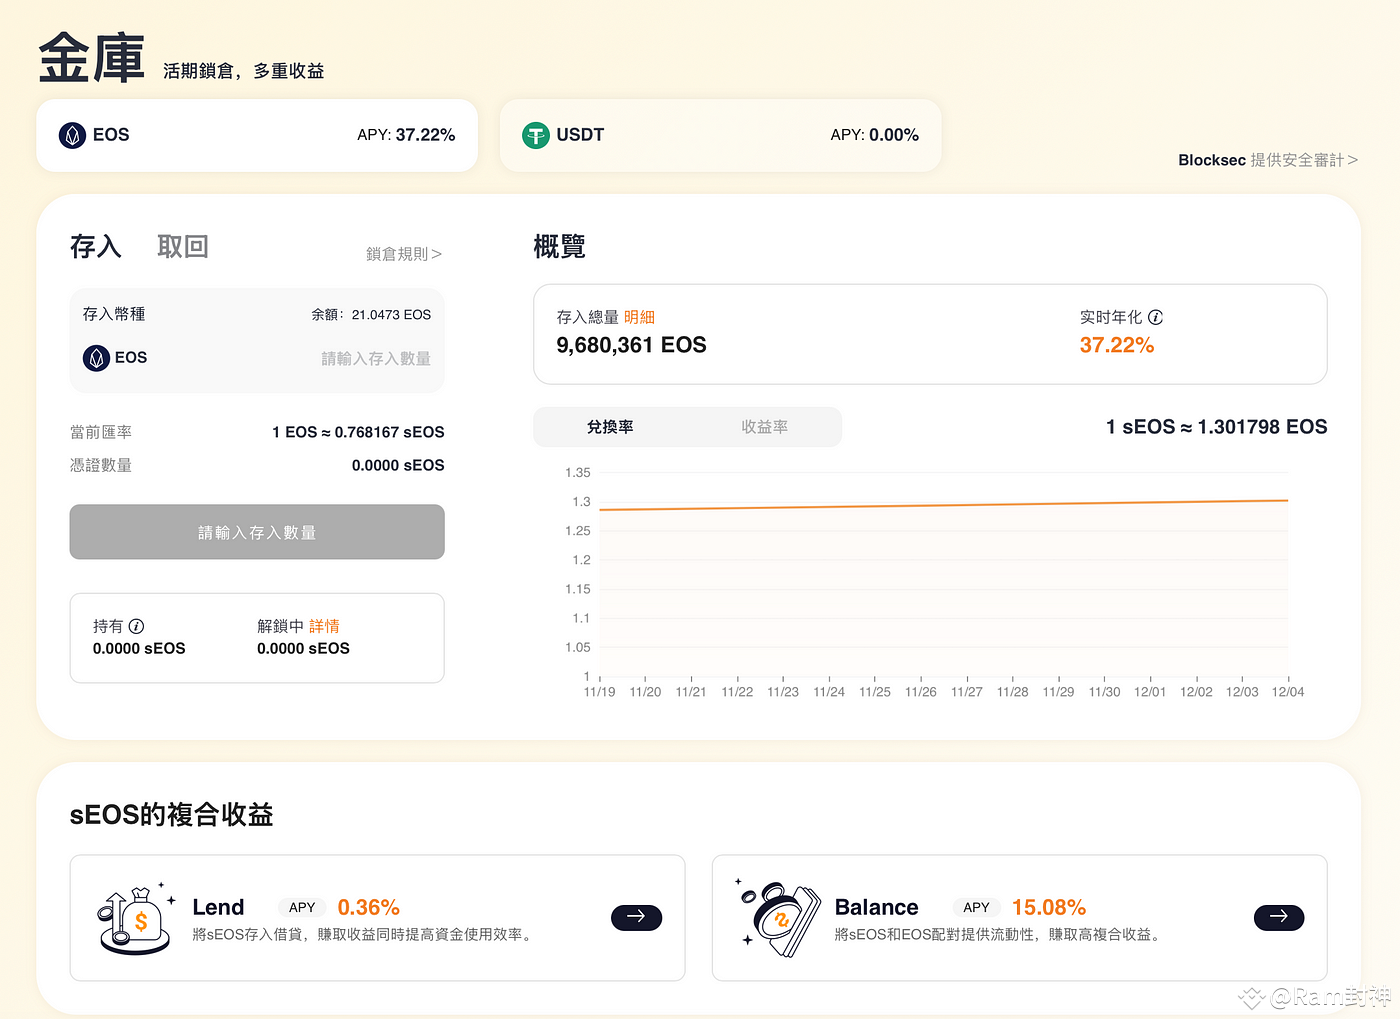Screen dimensions: 1400x1019
Task: Open the 取回 withdraw tab
Action: click(x=182, y=247)
